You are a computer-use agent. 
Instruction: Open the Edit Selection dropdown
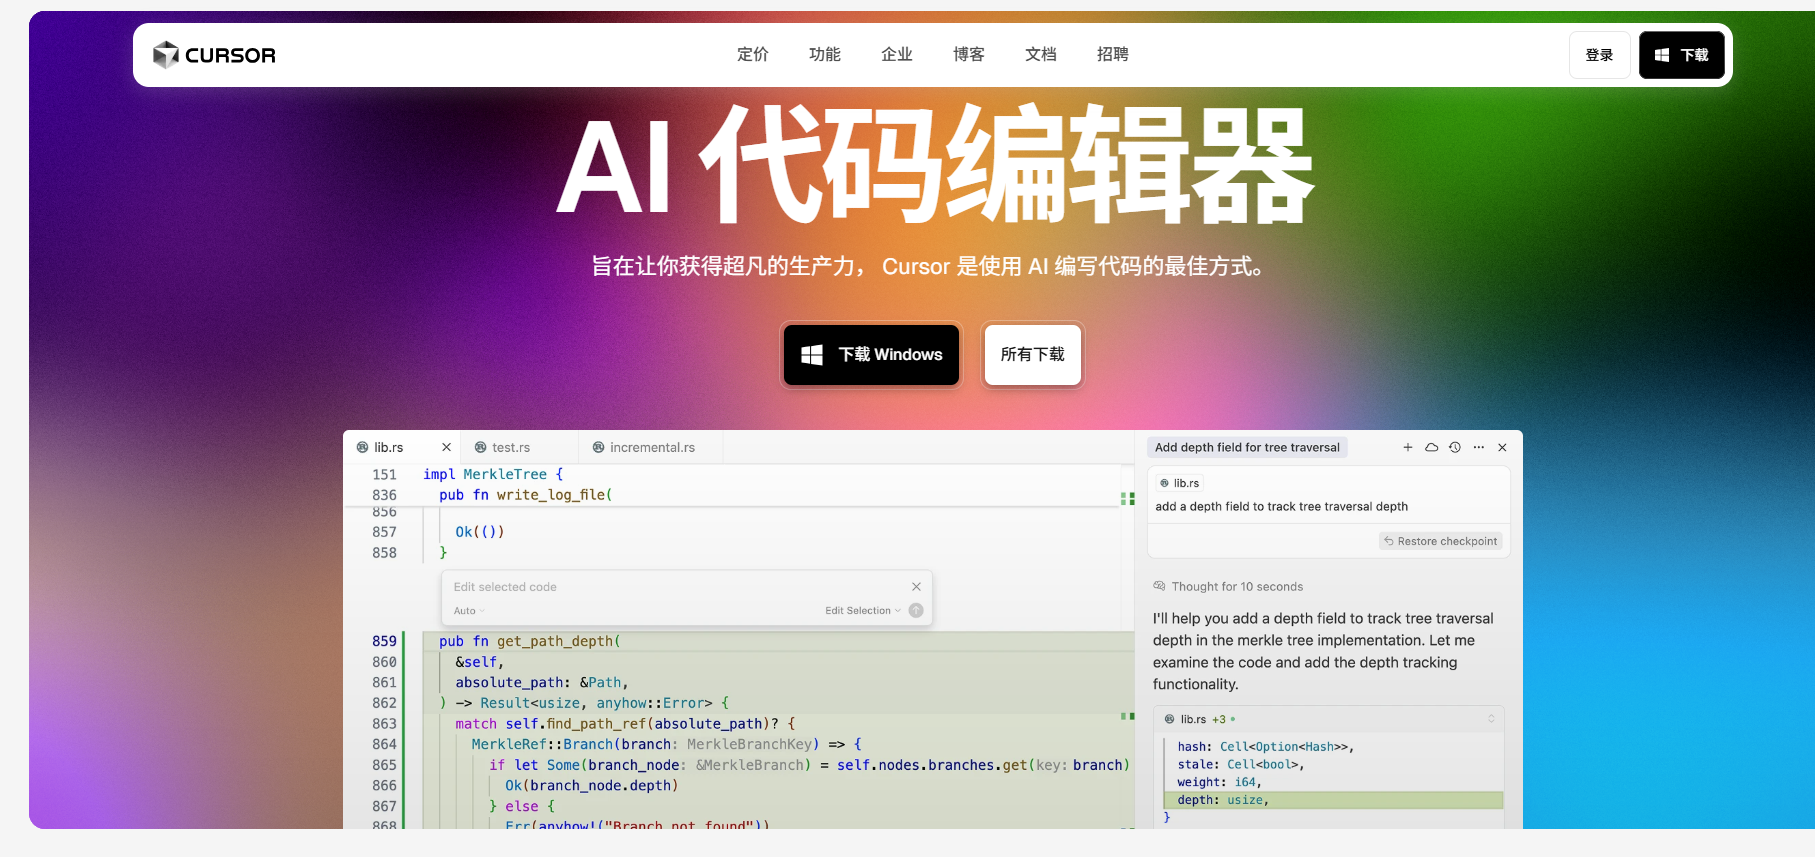tap(863, 611)
